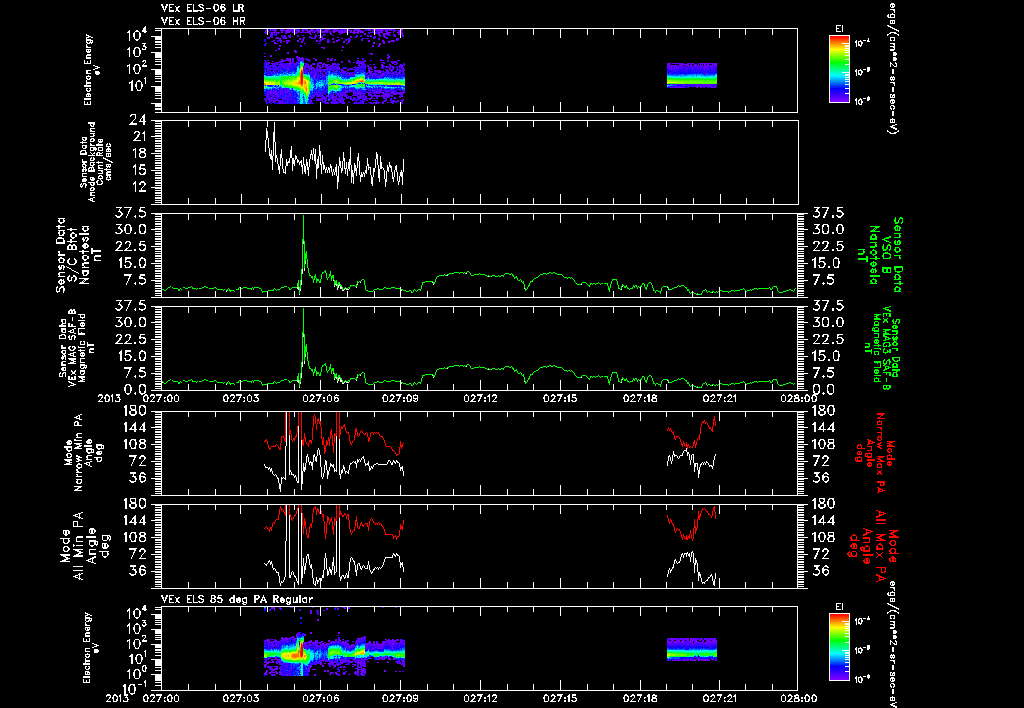Click the "027:15" label on the magnetic field time axis
The height and width of the screenshot is (708, 1024).
[x=562, y=398]
